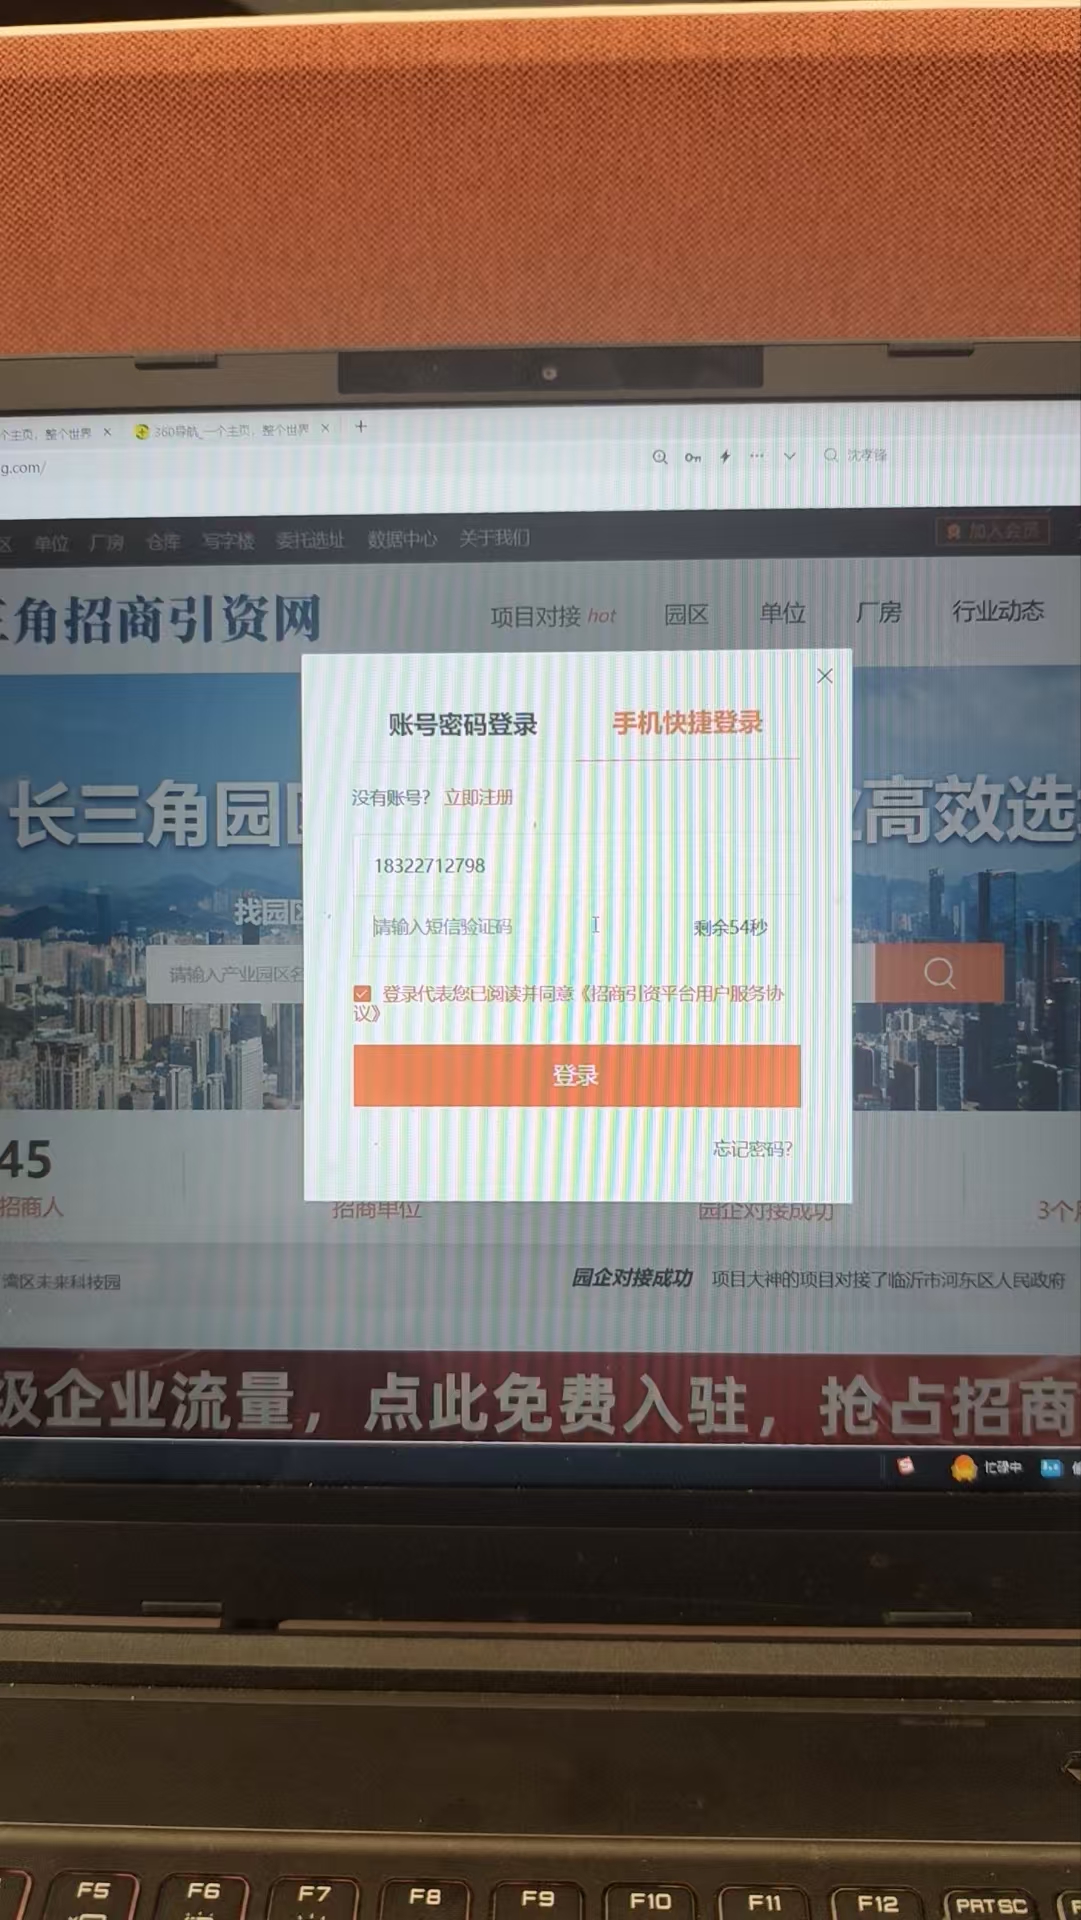Open a new browser tab with plus
Screen dimensions: 1081x1920
coord(361,426)
